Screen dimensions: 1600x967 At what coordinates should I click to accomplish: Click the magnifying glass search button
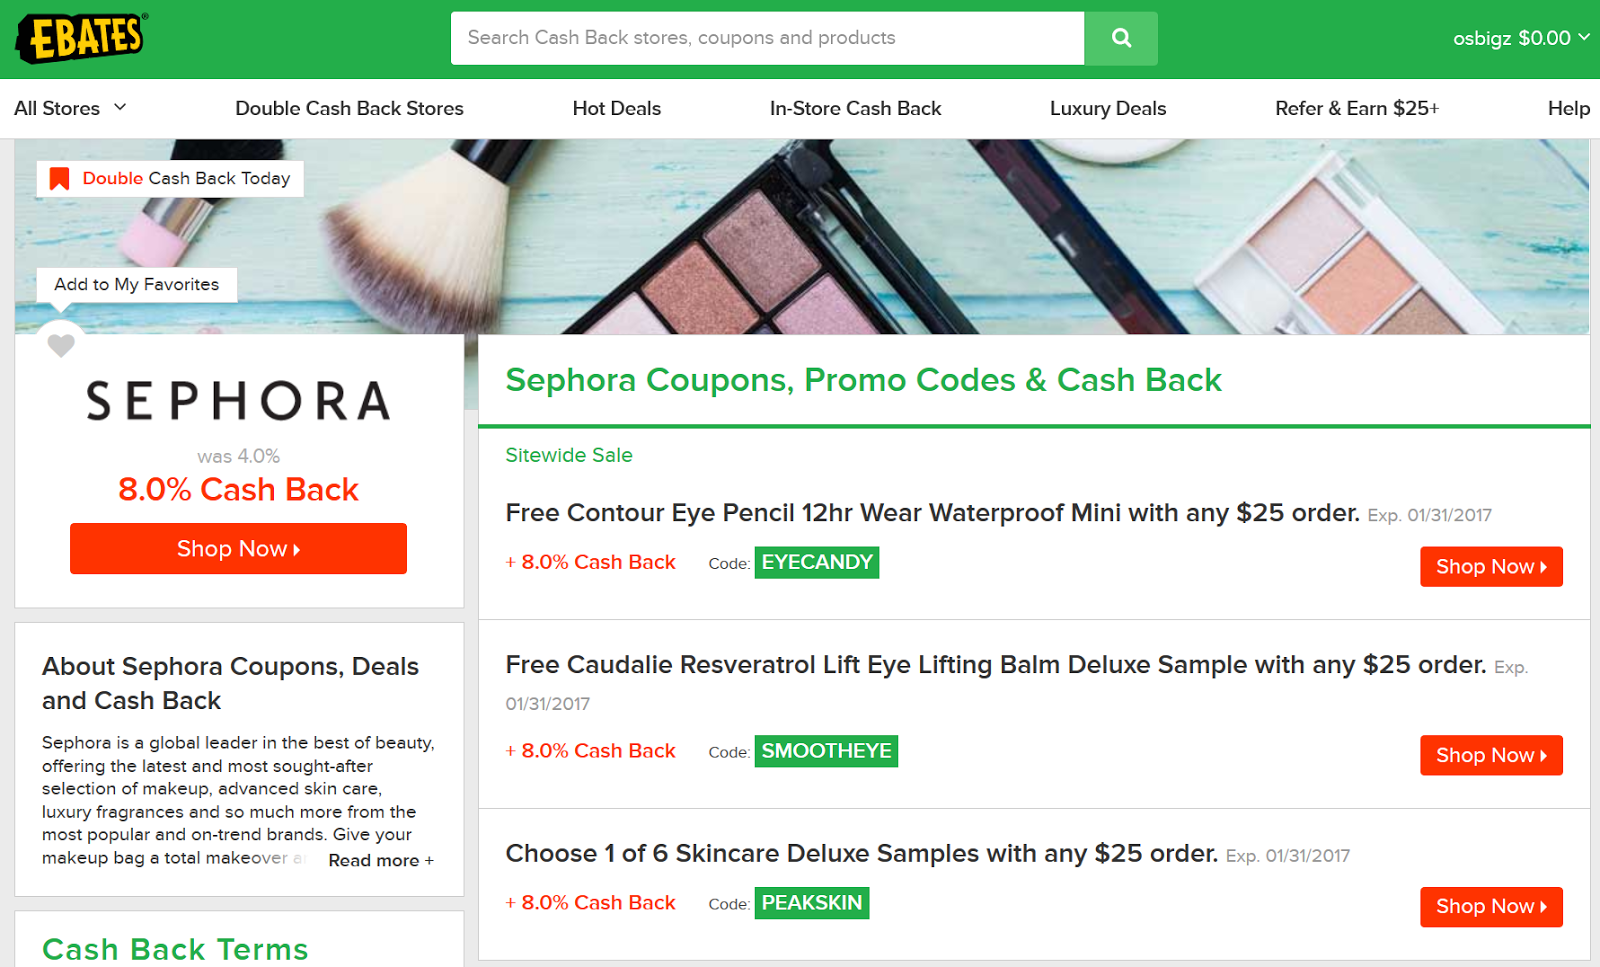pos(1121,38)
